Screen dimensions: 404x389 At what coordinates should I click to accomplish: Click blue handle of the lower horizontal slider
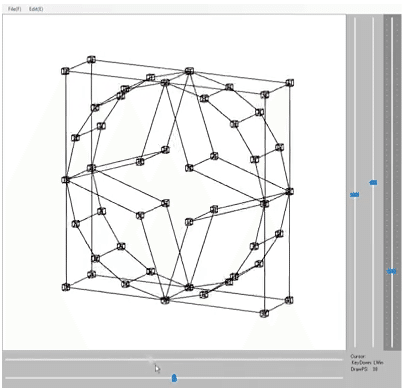174,378
